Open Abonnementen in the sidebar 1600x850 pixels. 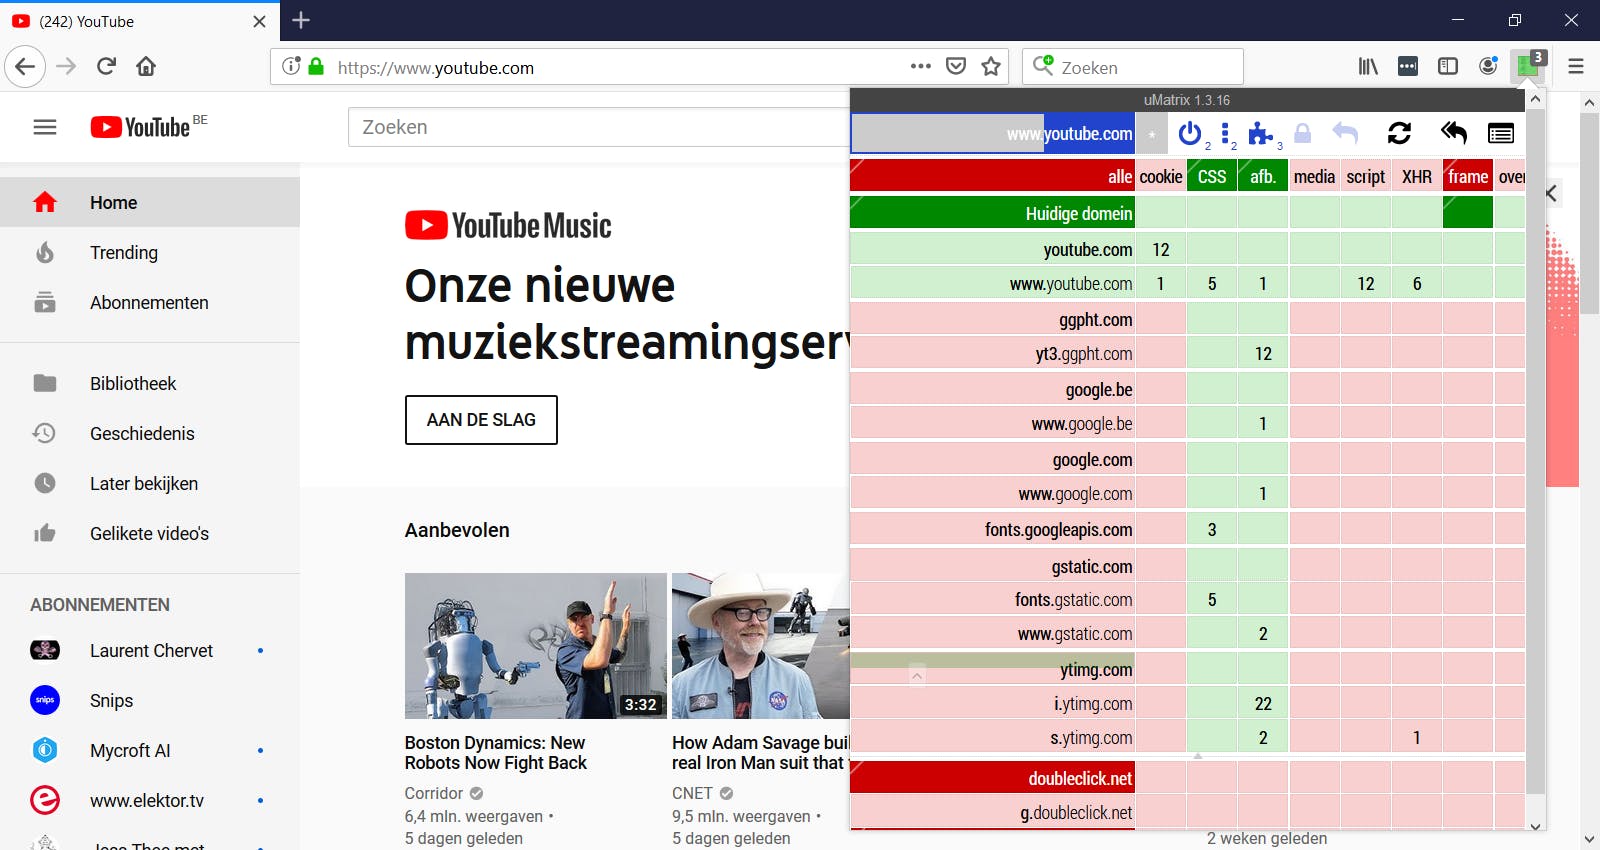(x=150, y=302)
